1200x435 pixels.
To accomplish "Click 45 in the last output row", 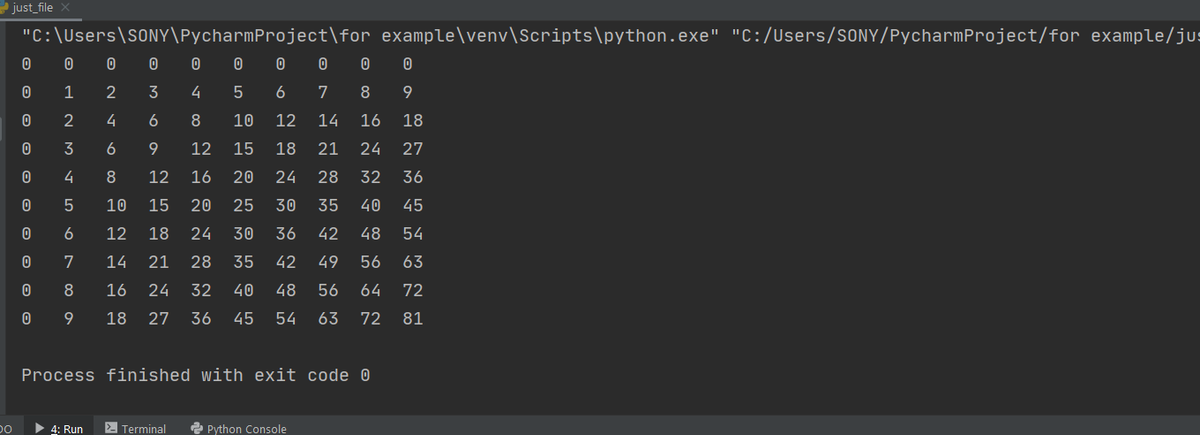I will [243, 320].
